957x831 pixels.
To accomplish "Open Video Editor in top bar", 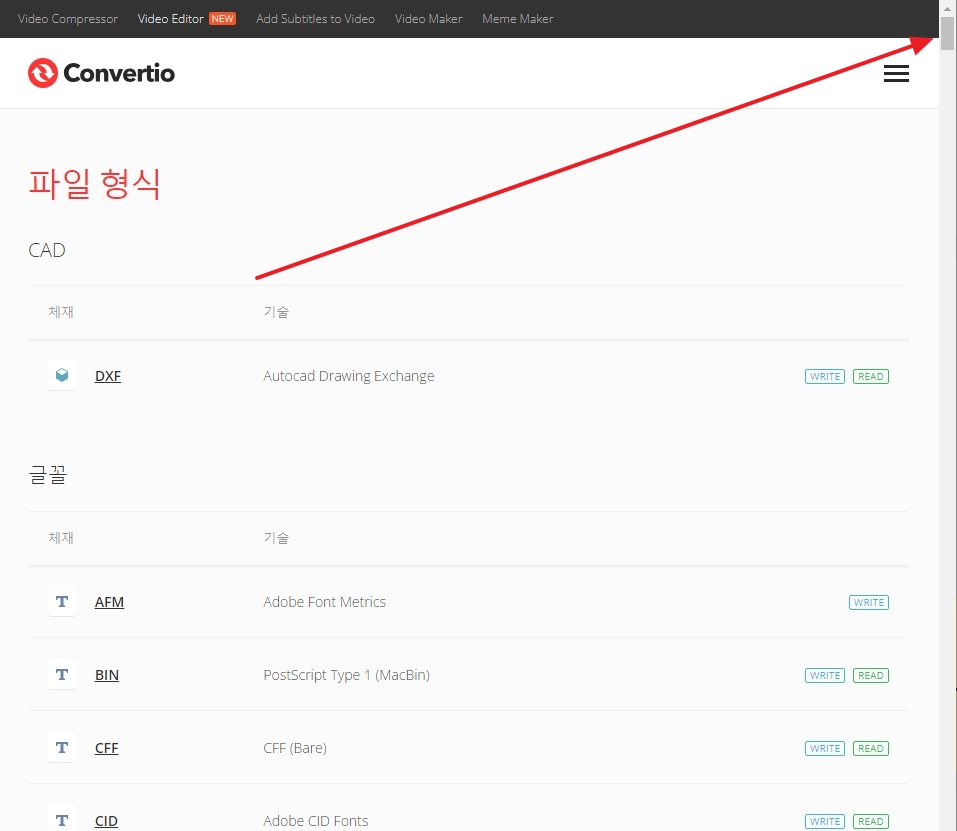I will pyautogui.click(x=170, y=19).
